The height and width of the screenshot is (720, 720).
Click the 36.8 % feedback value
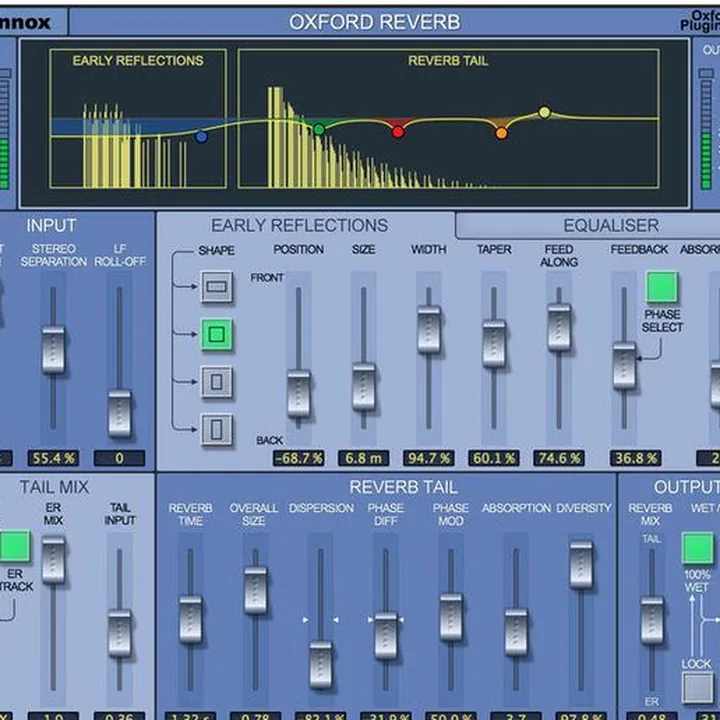[636, 458]
